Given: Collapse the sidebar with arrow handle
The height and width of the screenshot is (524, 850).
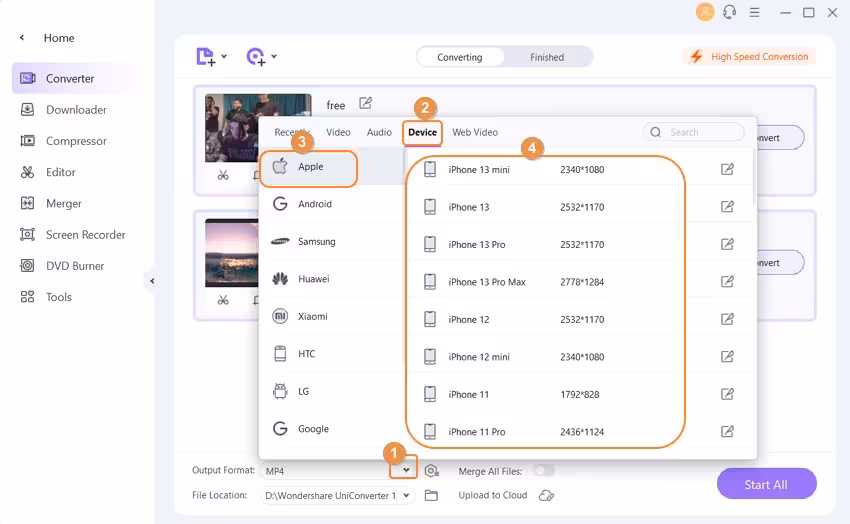Looking at the screenshot, I should 152,281.
